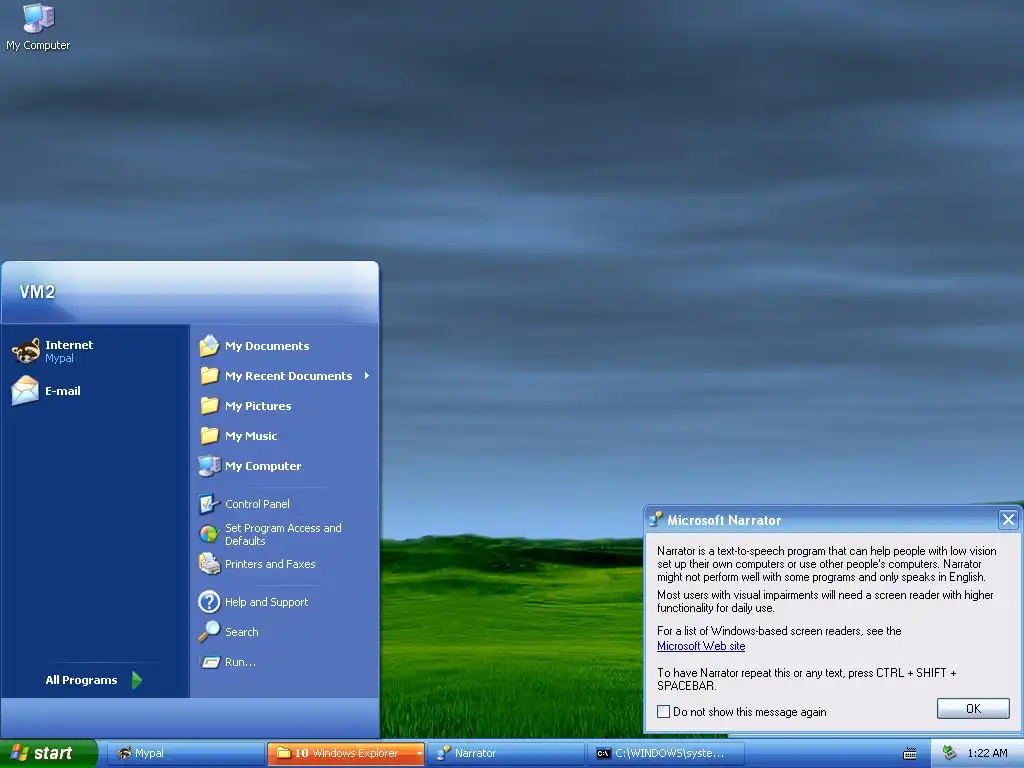Image resolution: width=1024 pixels, height=768 pixels.
Task: Click the Search magnifying glass icon
Action: click(x=209, y=632)
